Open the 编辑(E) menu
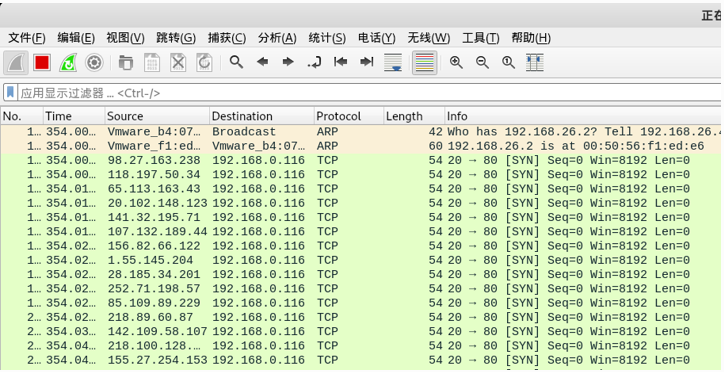 [x=76, y=38]
